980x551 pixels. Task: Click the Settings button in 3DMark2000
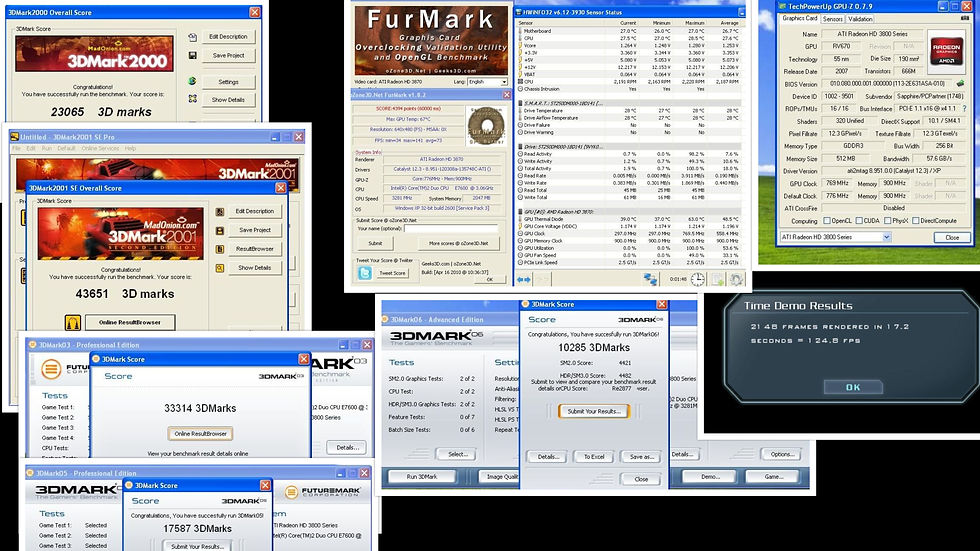pyautogui.click(x=228, y=82)
